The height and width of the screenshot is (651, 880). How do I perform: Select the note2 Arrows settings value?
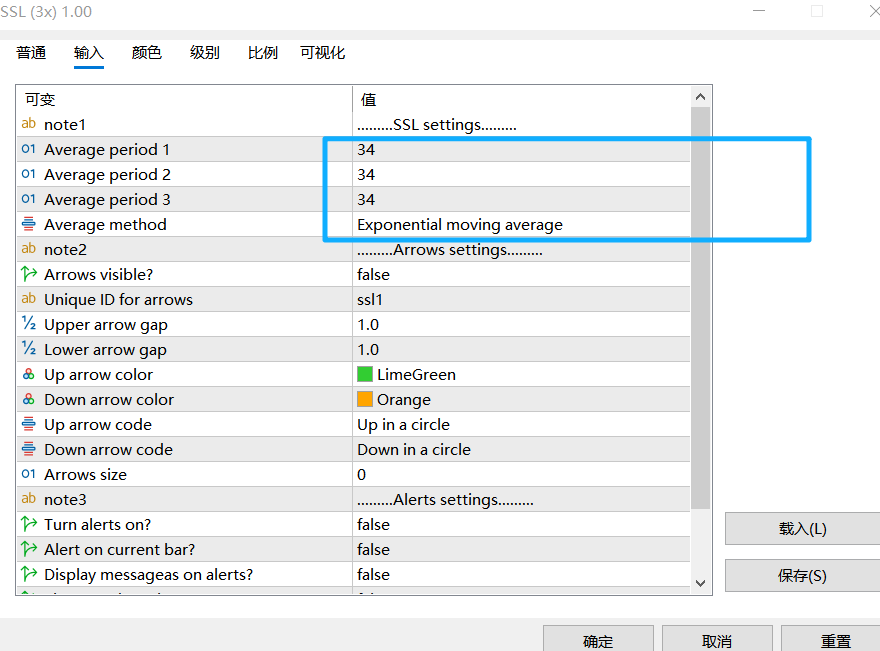pos(521,250)
